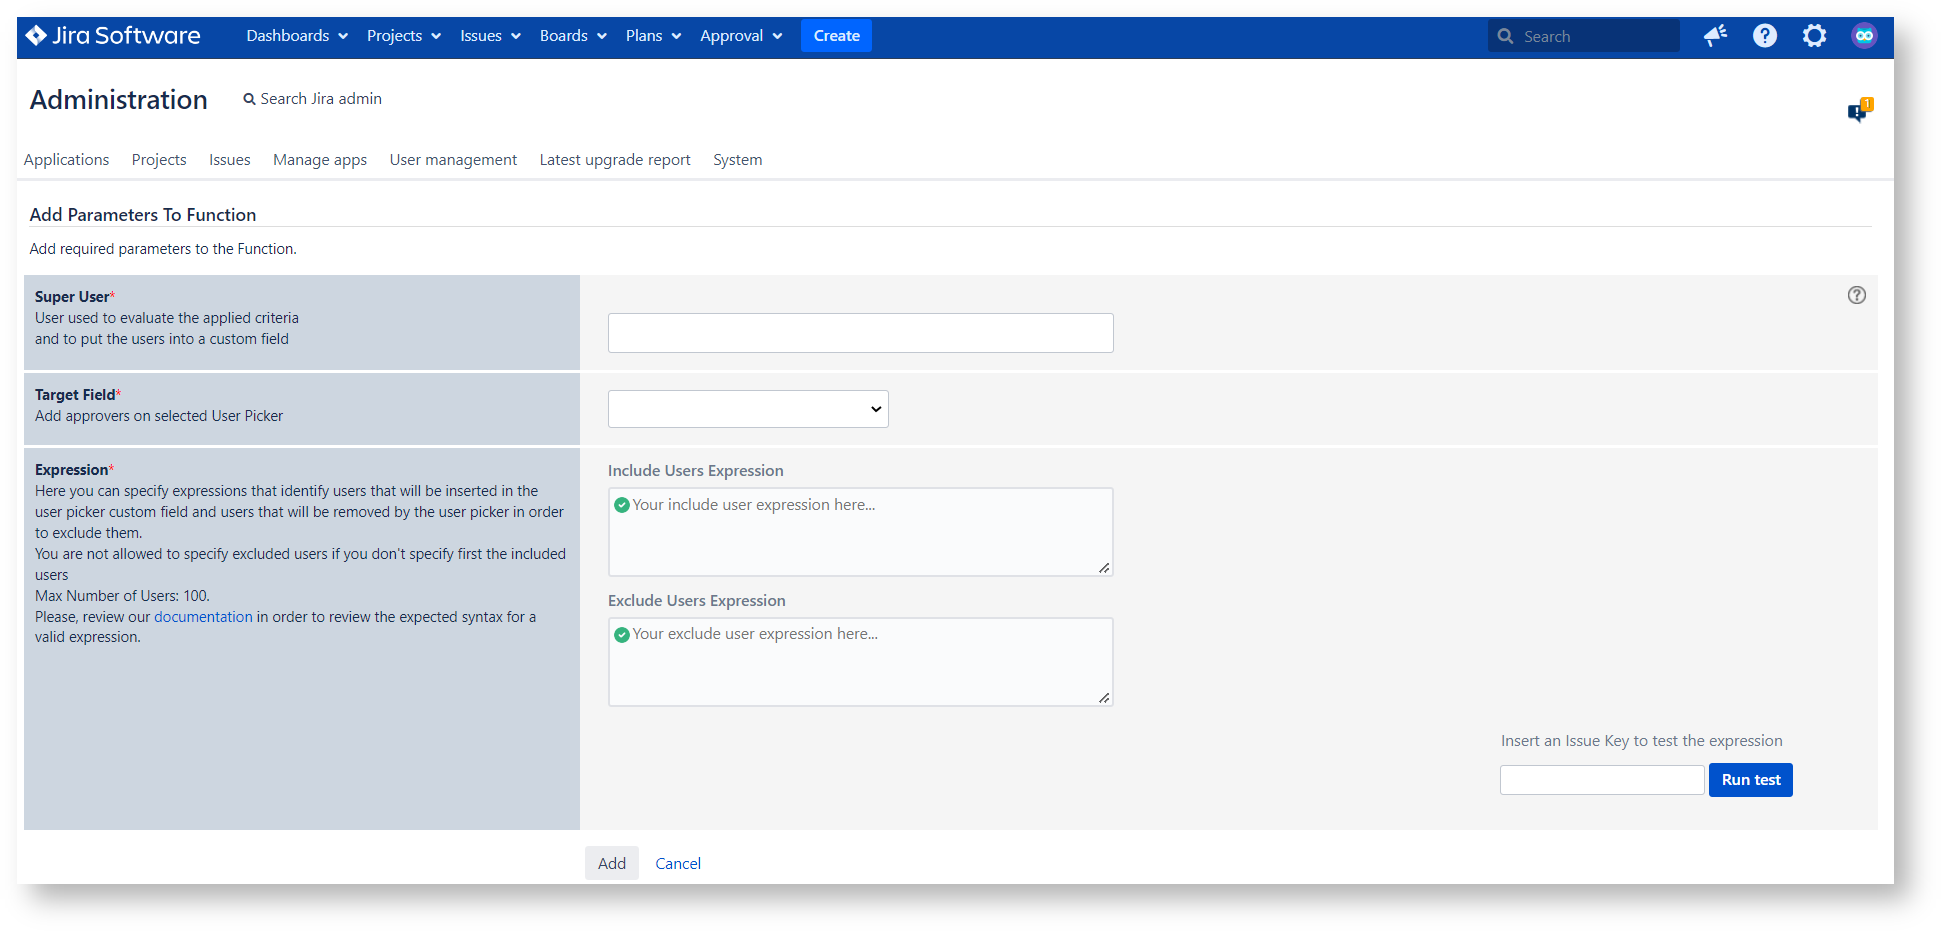
Task: Expand the Projects dropdown in top bar
Action: click(x=403, y=36)
